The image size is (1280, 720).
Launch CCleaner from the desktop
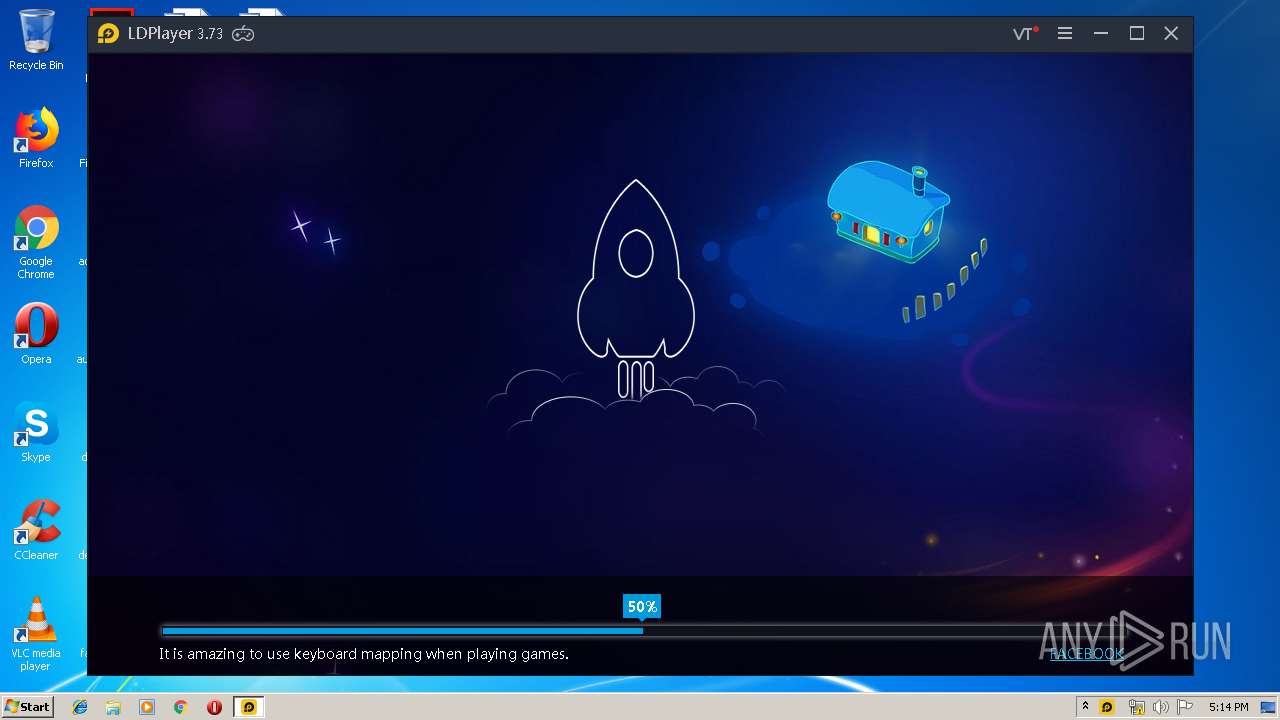pyautogui.click(x=36, y=530)
